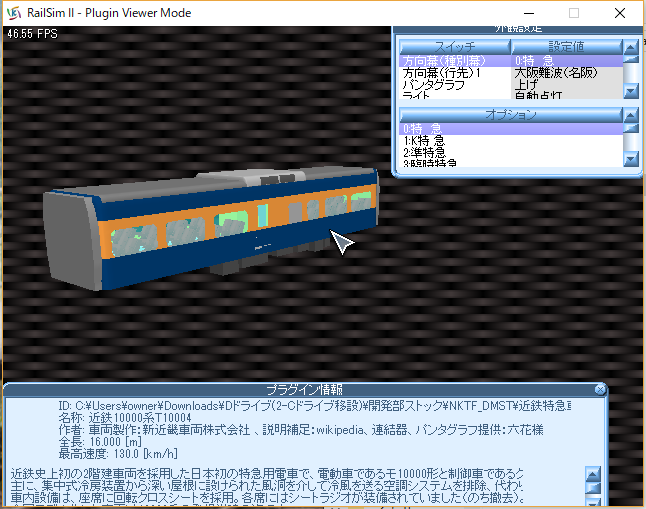The image size is (646, 509).
Task: Close the プラグイン情報 panel
Action: coord(600,389)
